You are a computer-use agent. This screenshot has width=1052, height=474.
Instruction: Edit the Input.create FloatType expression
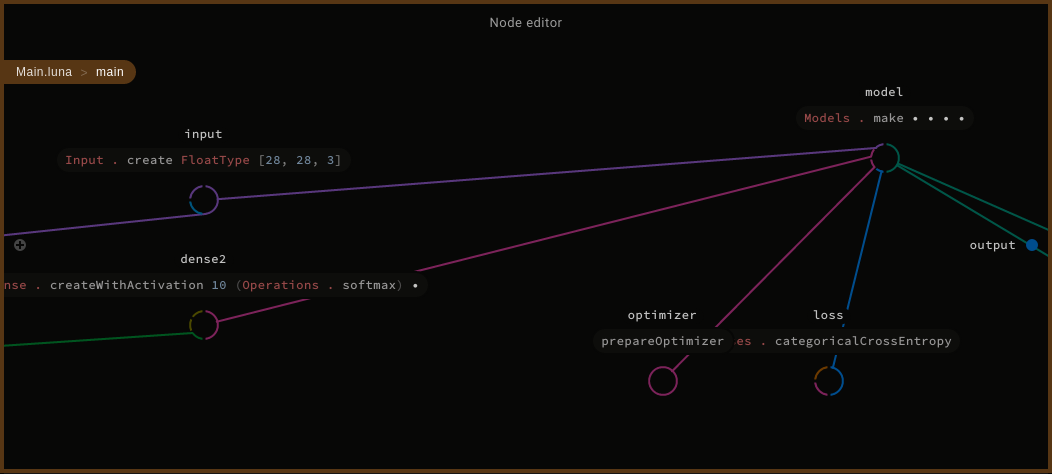coord(203,160)
